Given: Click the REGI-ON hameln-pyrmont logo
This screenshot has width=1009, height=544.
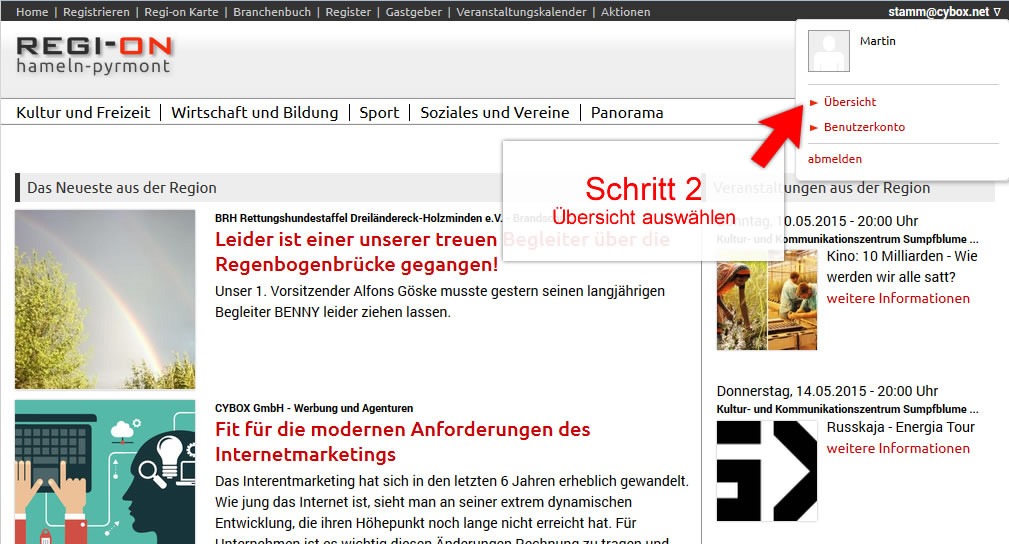Looking at the screenshot, I should point(94,56).
